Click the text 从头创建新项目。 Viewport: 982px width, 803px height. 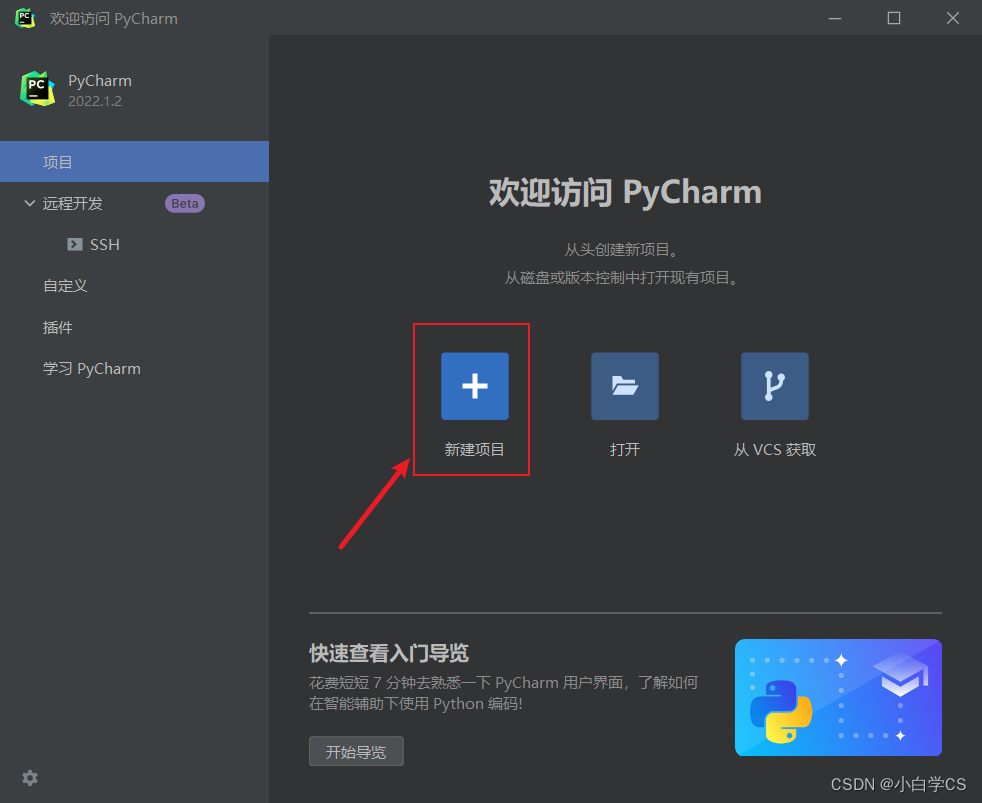coord(621,250)
